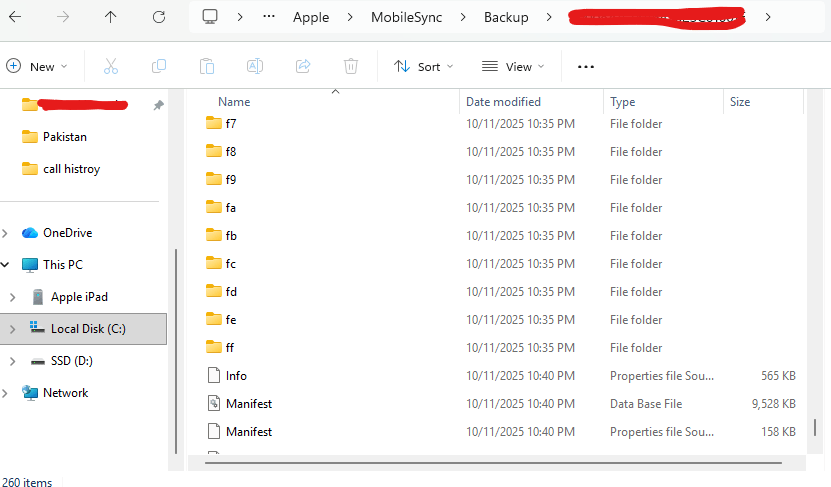Open the See more ellipsis menu
The height and width of the screenshot is (487, 831).
pyautogui.click(x=586, y=66)
